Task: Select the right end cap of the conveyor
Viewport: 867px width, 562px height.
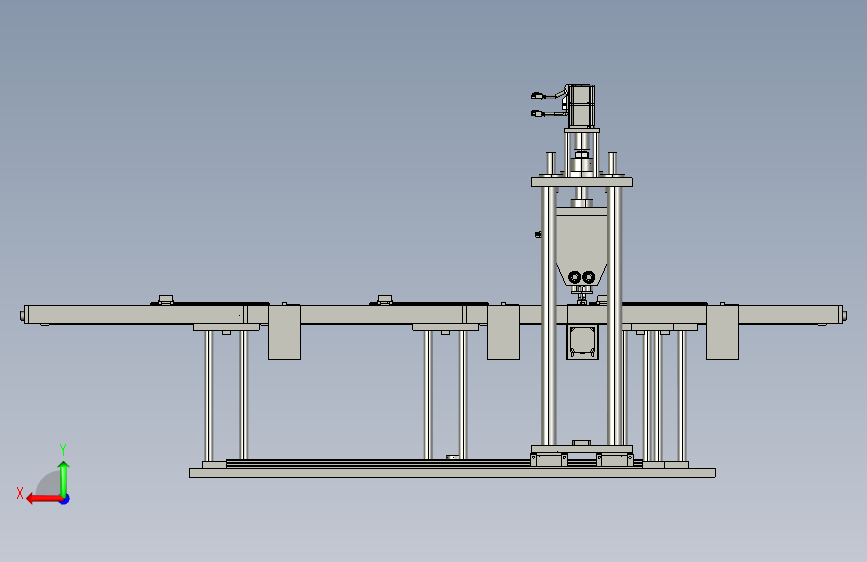Action: point(842,315)
